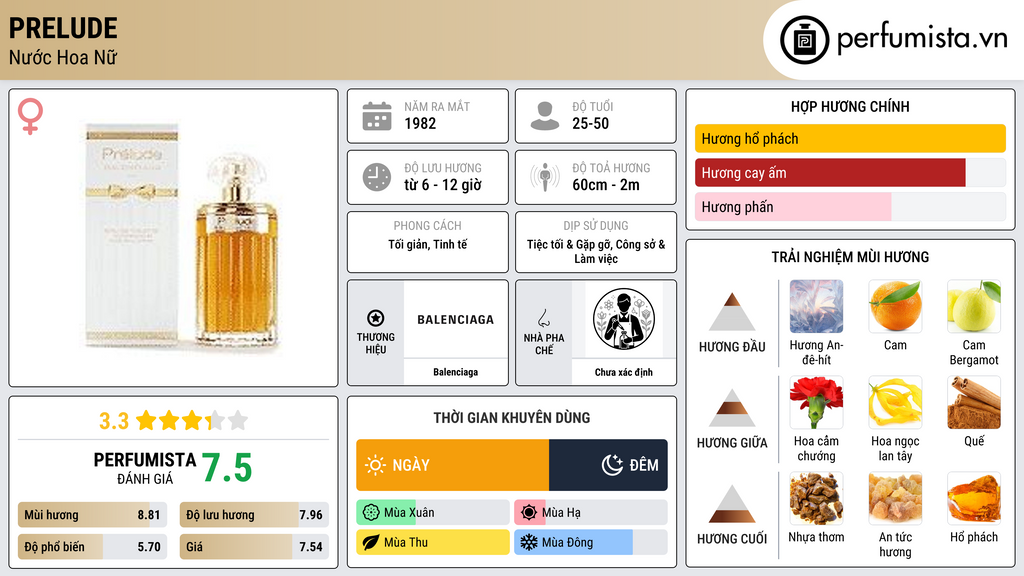Image resolution: width=1024 pixels, height=576 pixels.
Task: Select the Ngày sun section
Action: [453, 465]
